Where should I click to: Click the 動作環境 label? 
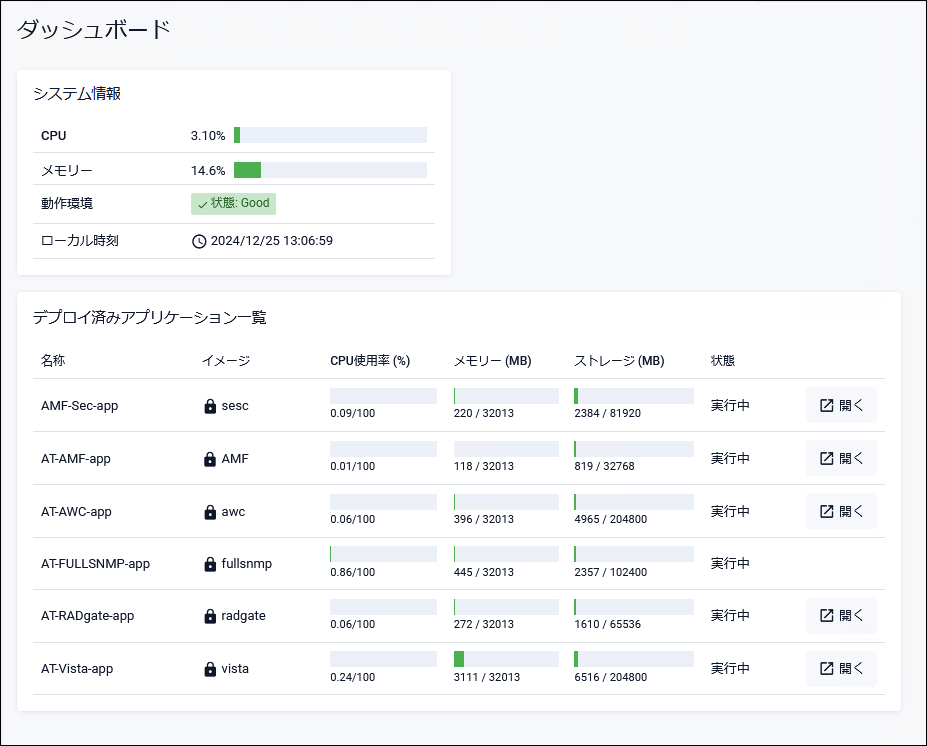pyautogui.click(x=67, y=203)
